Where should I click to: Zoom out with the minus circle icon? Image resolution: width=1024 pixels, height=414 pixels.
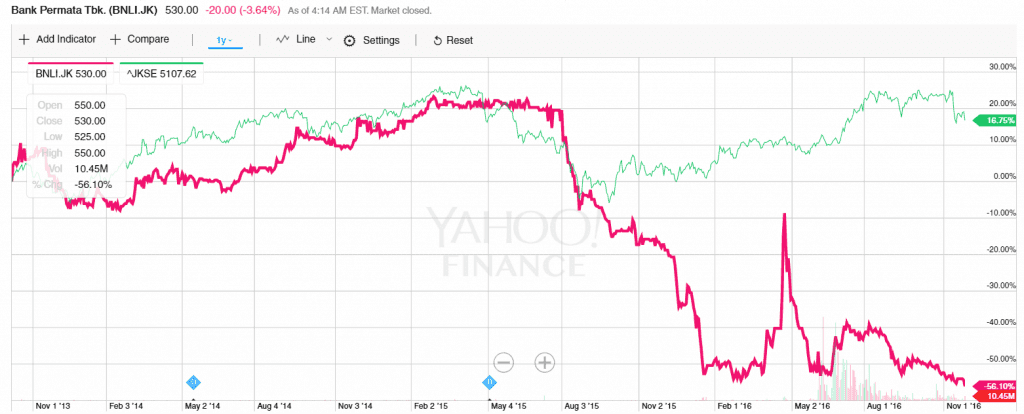pyautogui.click(x=503, y=362)
